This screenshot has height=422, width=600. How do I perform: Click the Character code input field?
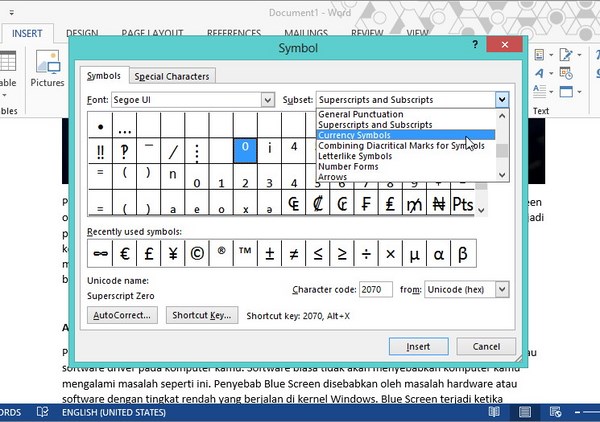375,290
